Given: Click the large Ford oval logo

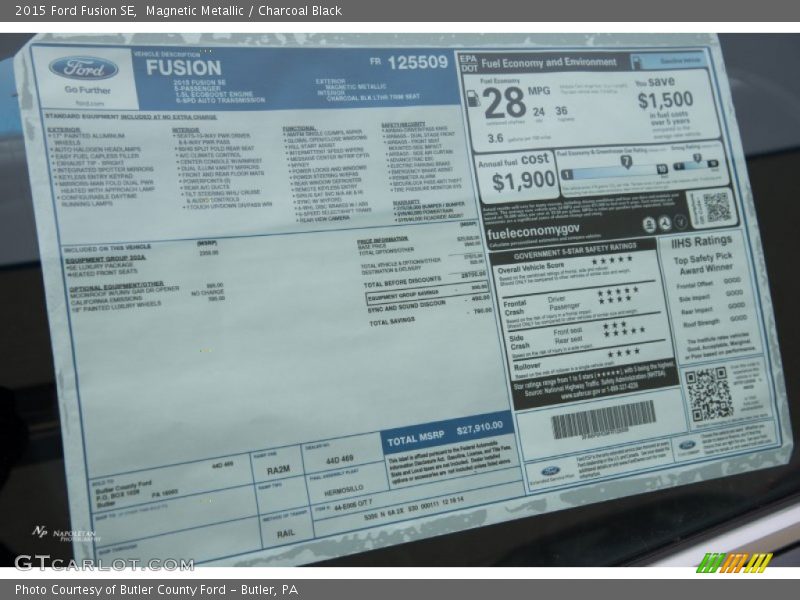Looking at the screenshot, I should click(84, 68).
